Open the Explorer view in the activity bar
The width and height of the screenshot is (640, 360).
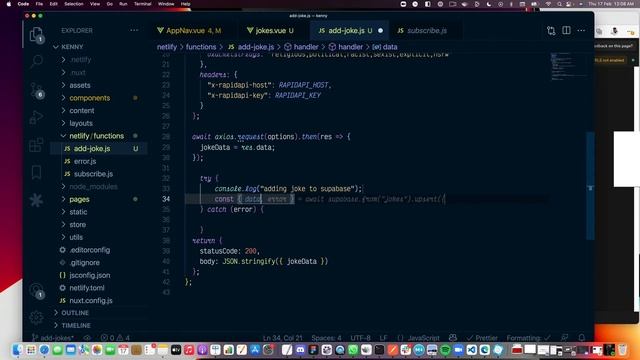point(36,34)
